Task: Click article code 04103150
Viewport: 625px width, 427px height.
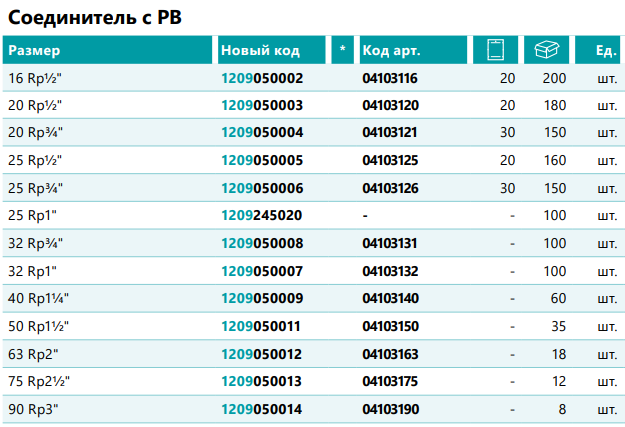Action: (391, 326)
